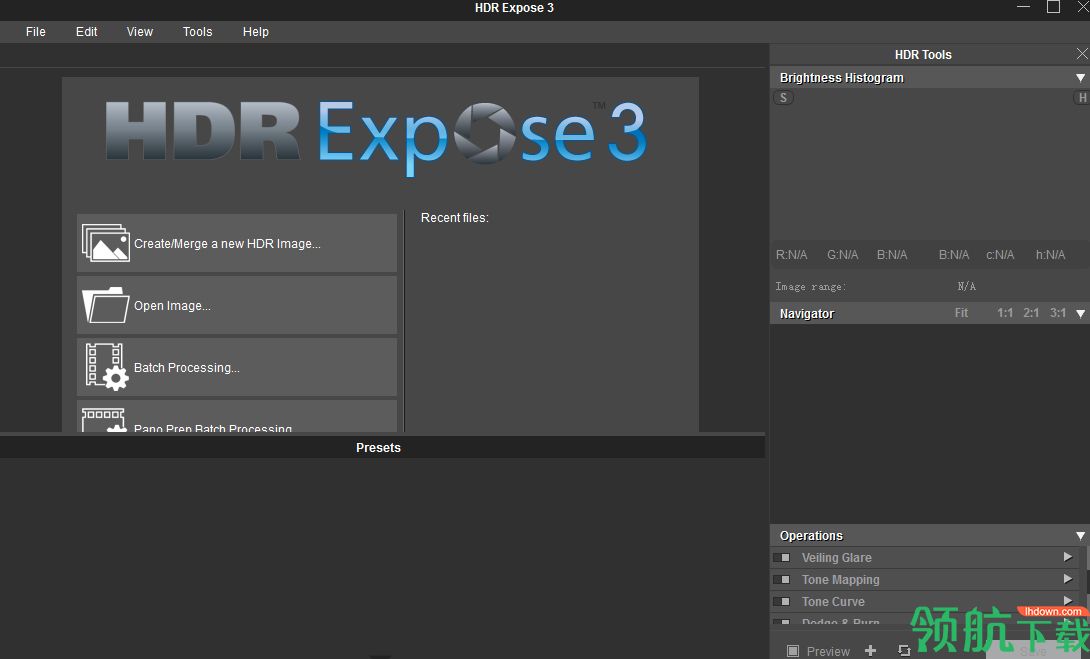The height and width of the screenshot is (659, 1090).
Task: Expand the Tone Mapping settings arrow
Action: tap(1068, 578)
